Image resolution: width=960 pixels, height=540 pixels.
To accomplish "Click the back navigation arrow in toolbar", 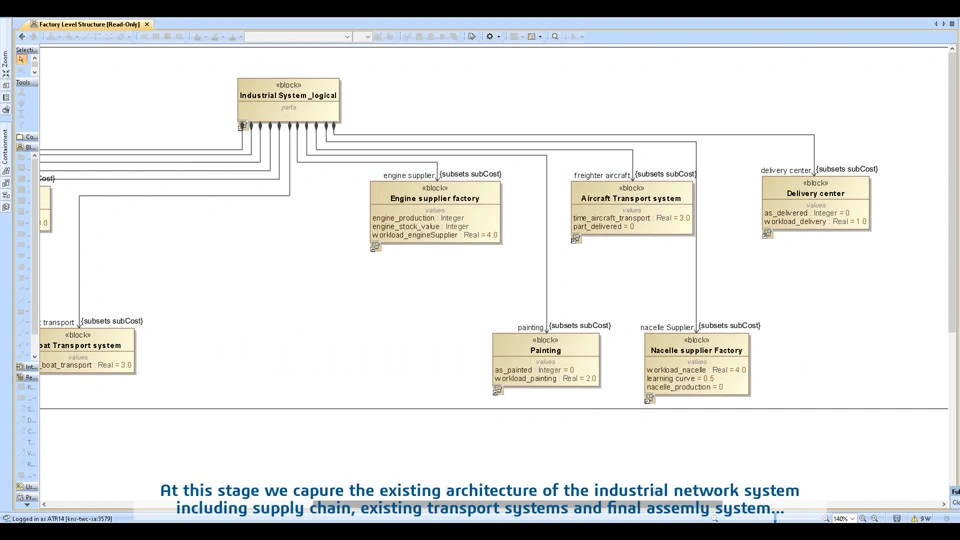I will point(22,37).
